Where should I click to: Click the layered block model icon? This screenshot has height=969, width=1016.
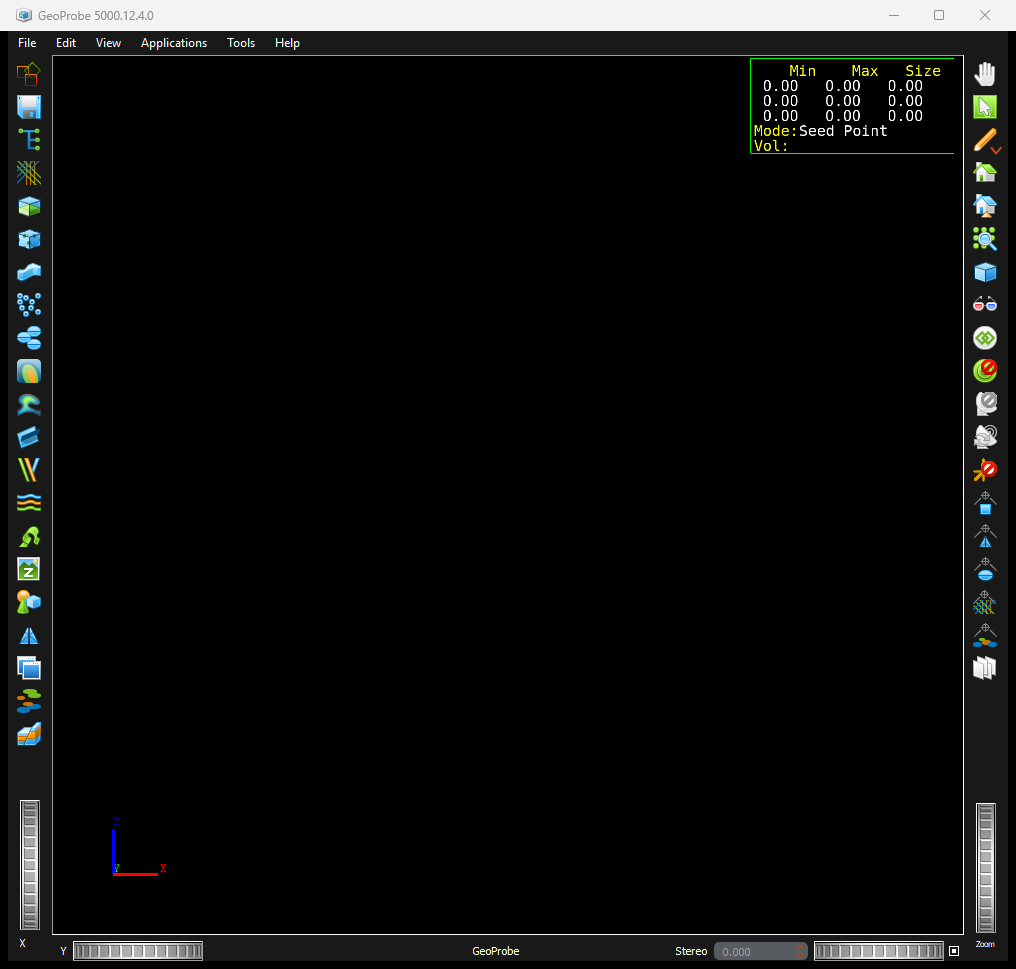pos(29,734)
